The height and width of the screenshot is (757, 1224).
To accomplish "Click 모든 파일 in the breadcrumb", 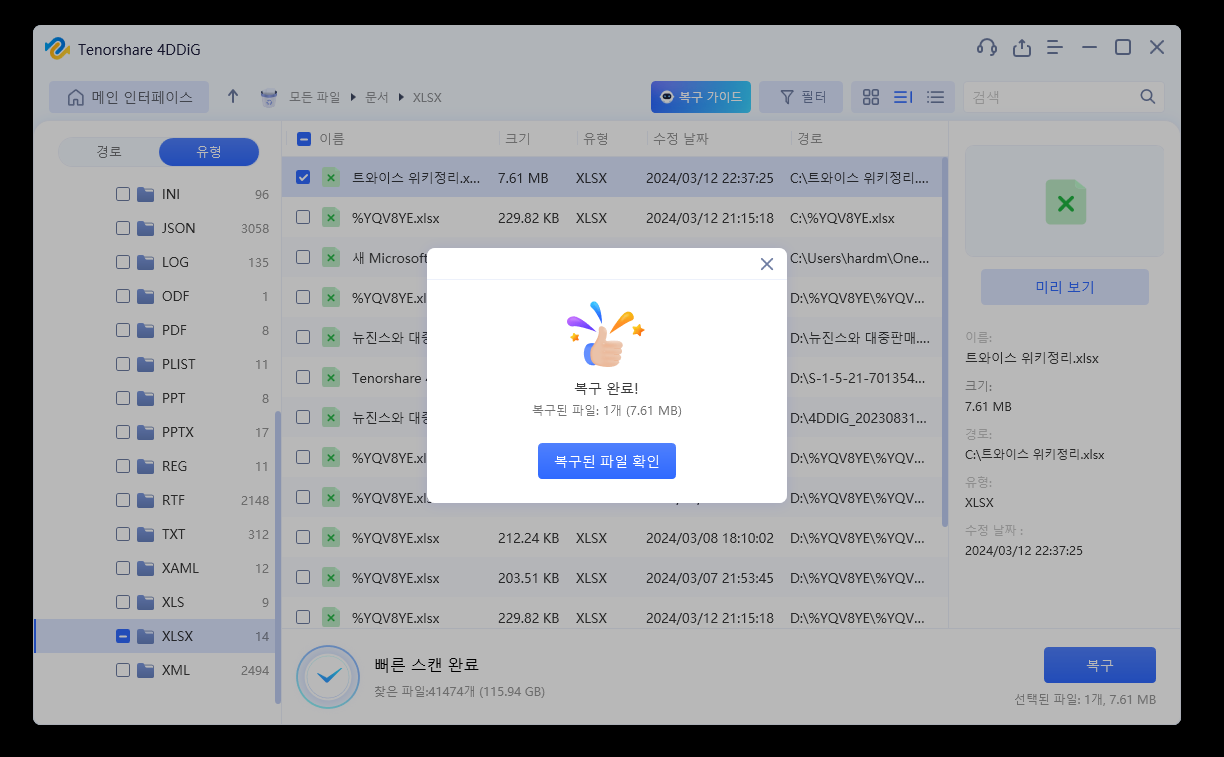I will pyautogui.click(x=314, y=98).
